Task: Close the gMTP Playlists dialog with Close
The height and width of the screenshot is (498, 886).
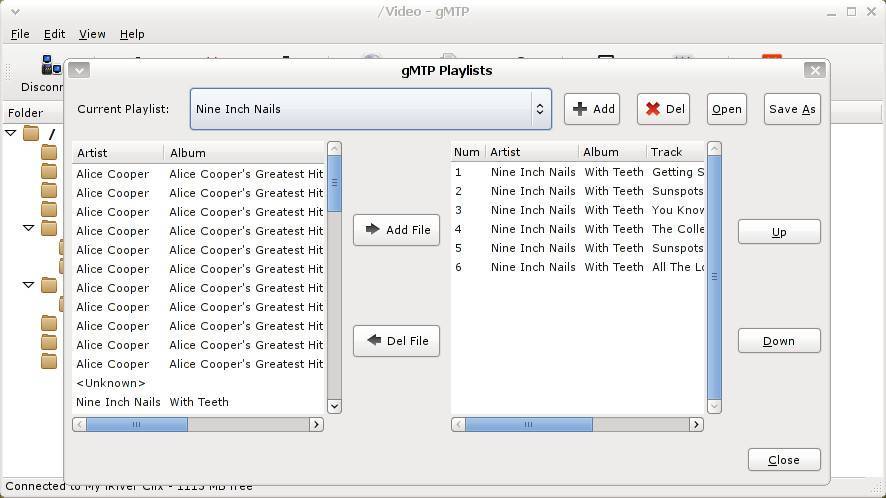Action: coord(784,460)
